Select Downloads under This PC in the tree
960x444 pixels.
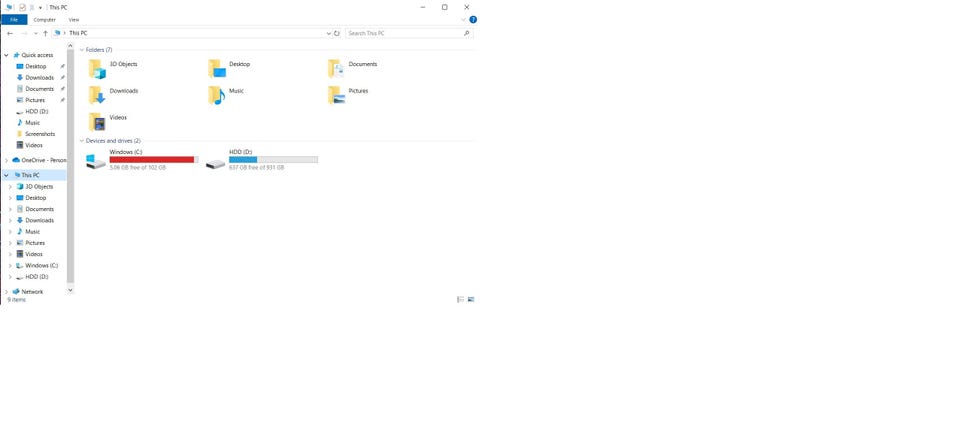pyautogui.click(x=39, y=220)
